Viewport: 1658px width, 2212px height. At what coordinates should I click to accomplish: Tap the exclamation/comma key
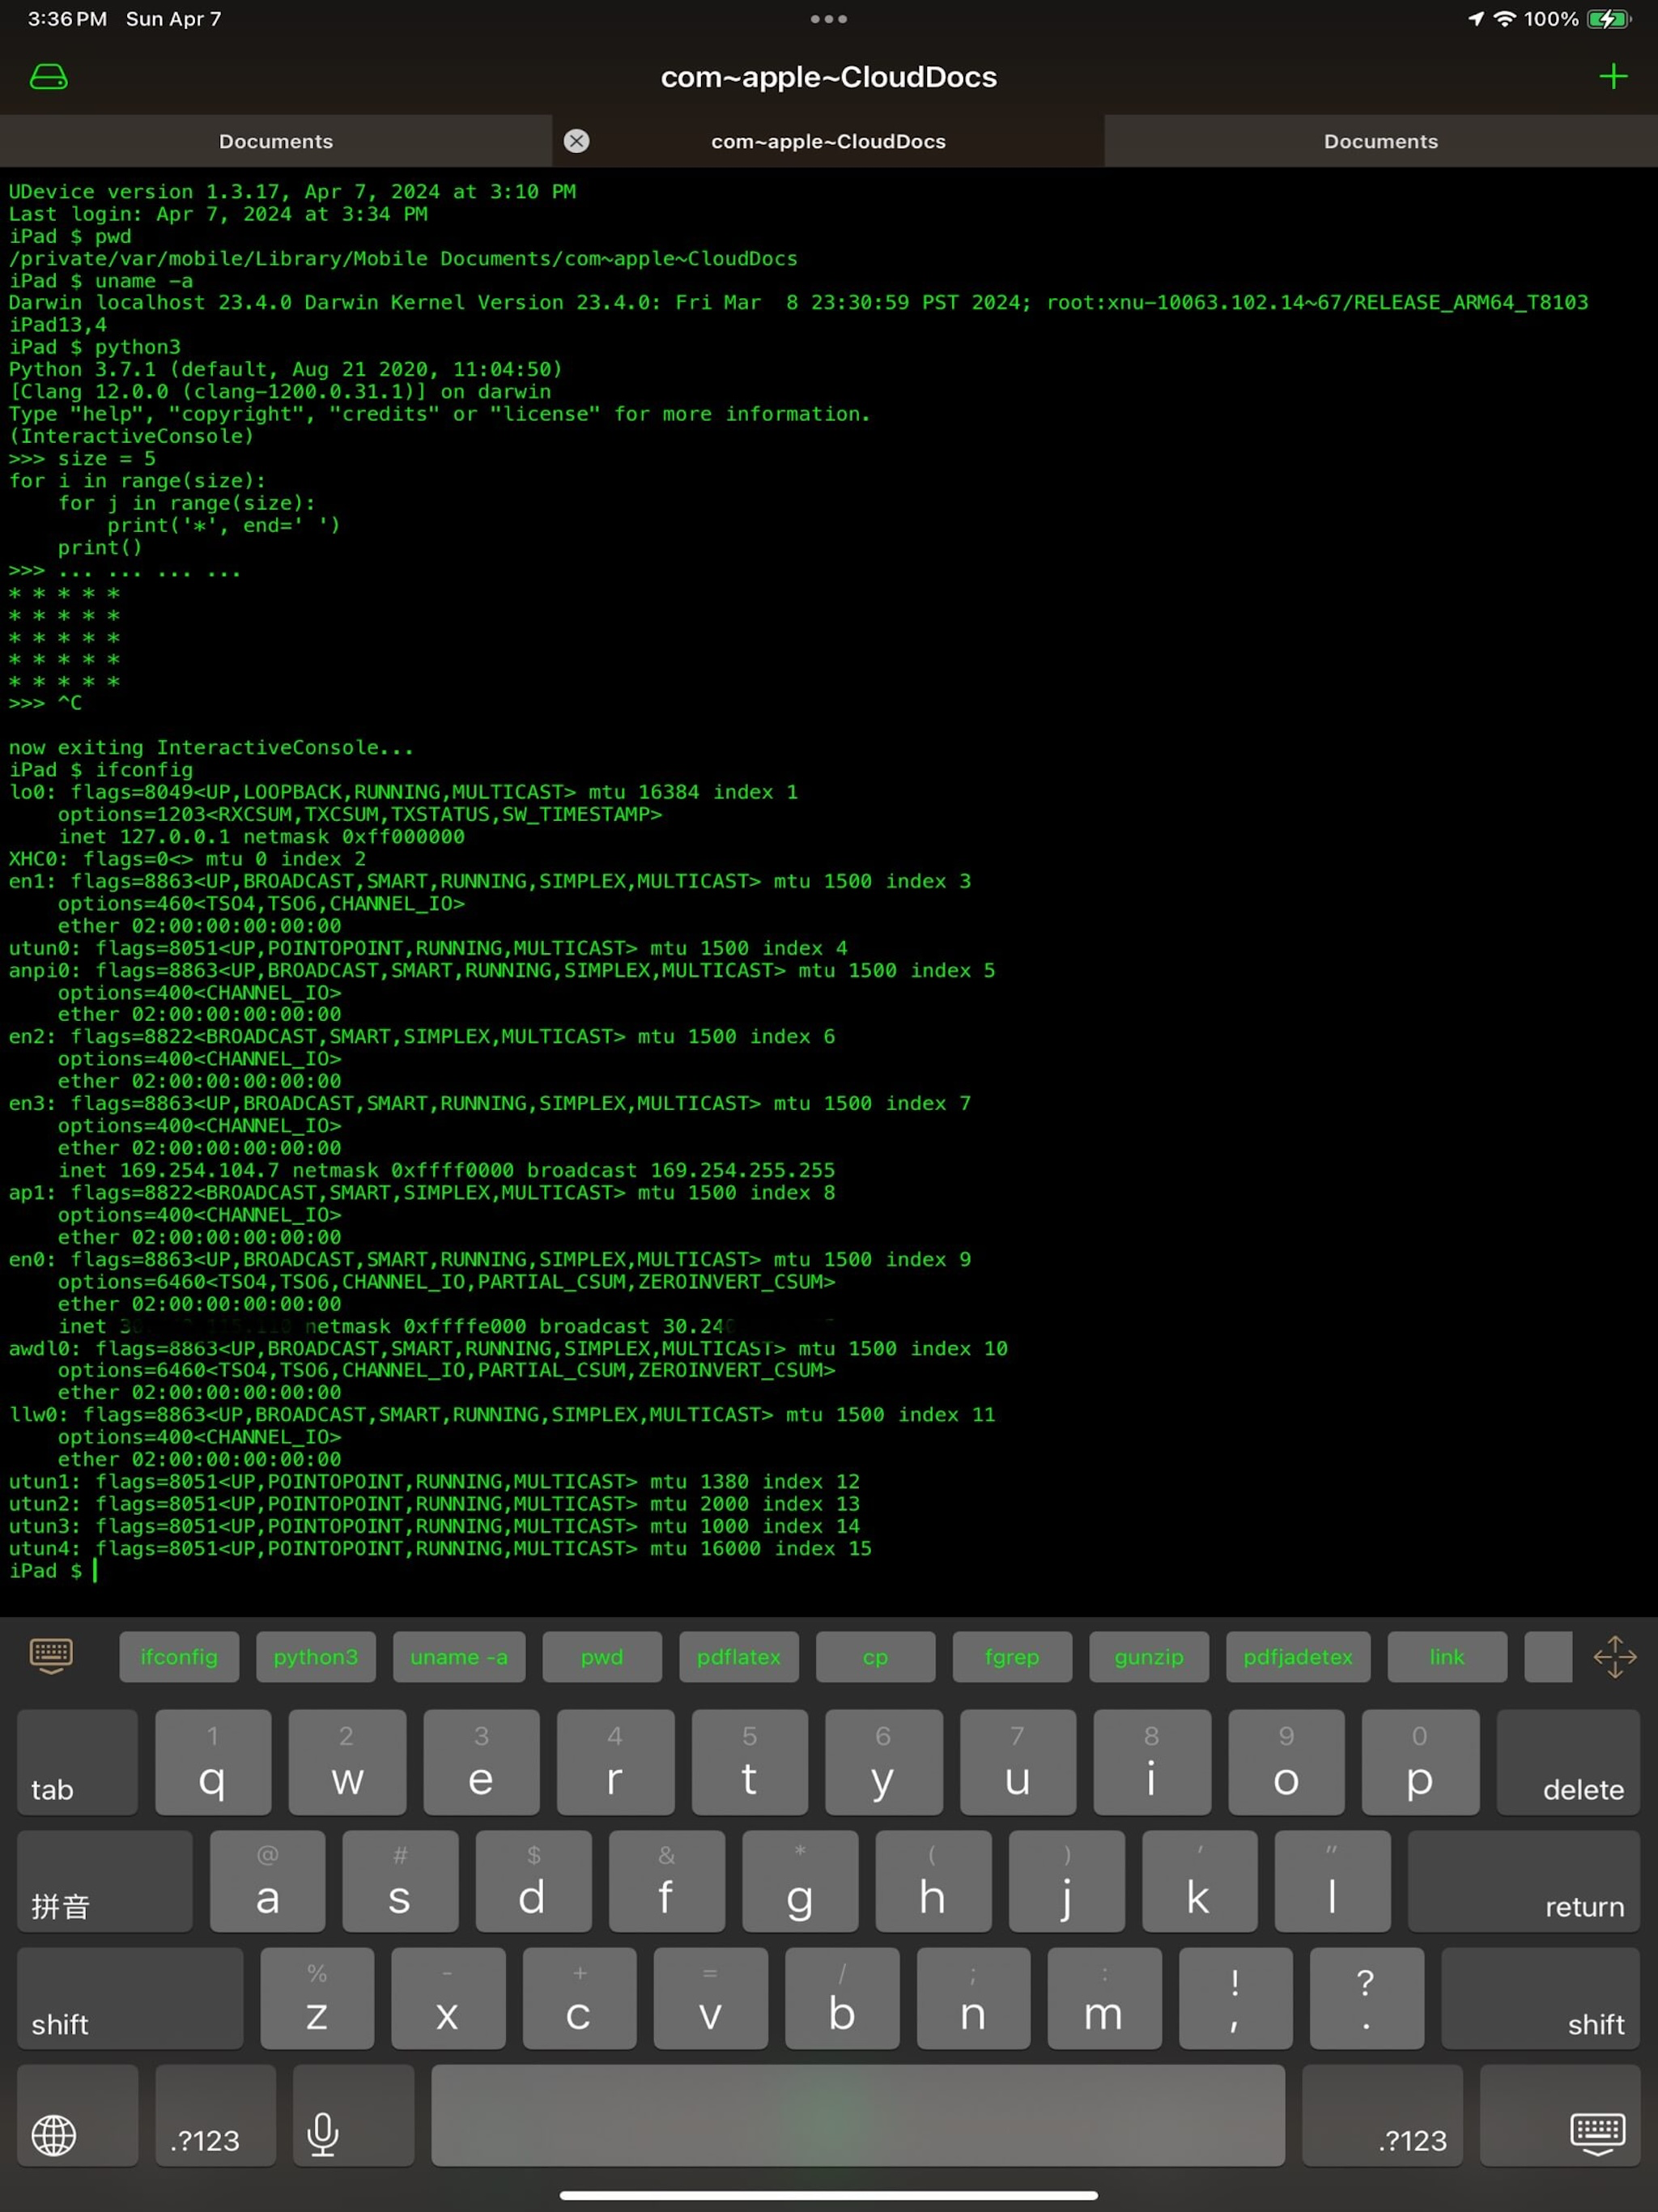pos(1235,1998)
